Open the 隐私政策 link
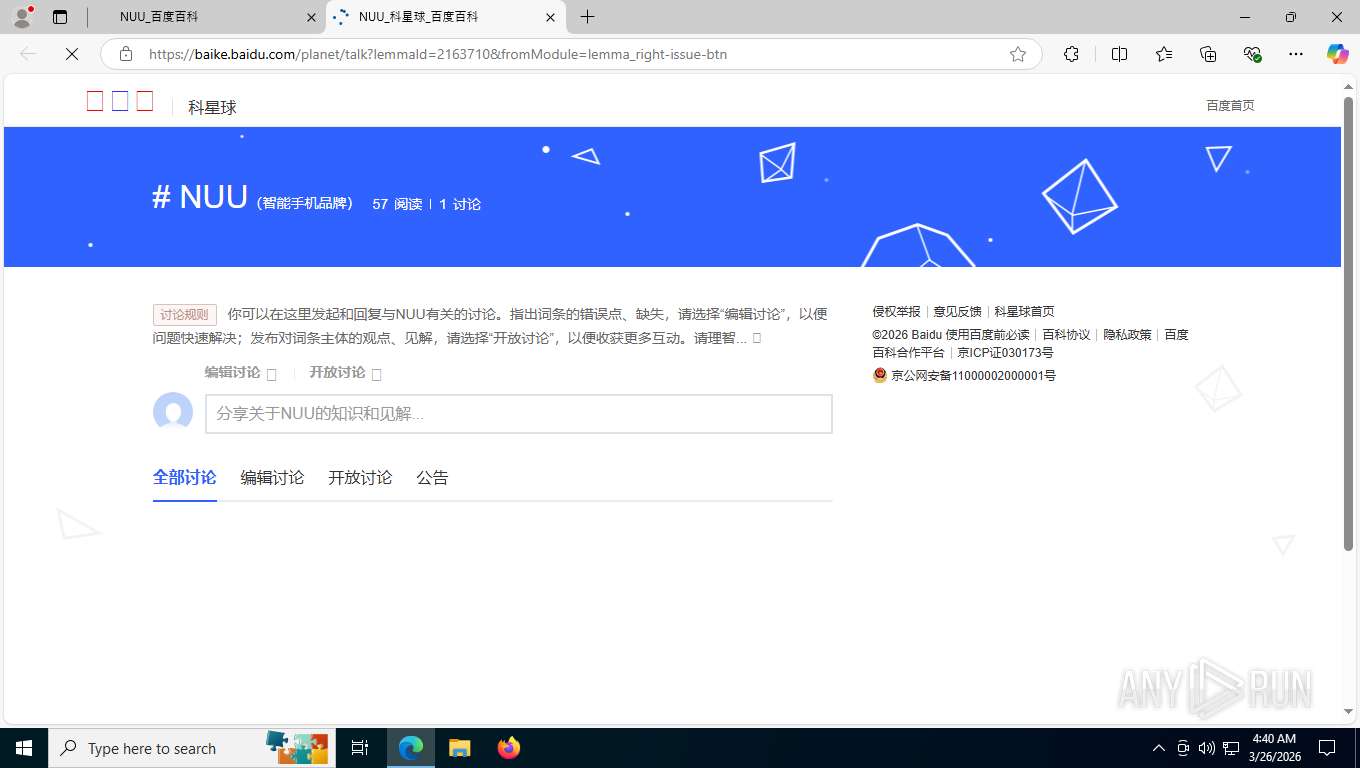The height and width of the screenshot is (768, 1360). 1127,335
